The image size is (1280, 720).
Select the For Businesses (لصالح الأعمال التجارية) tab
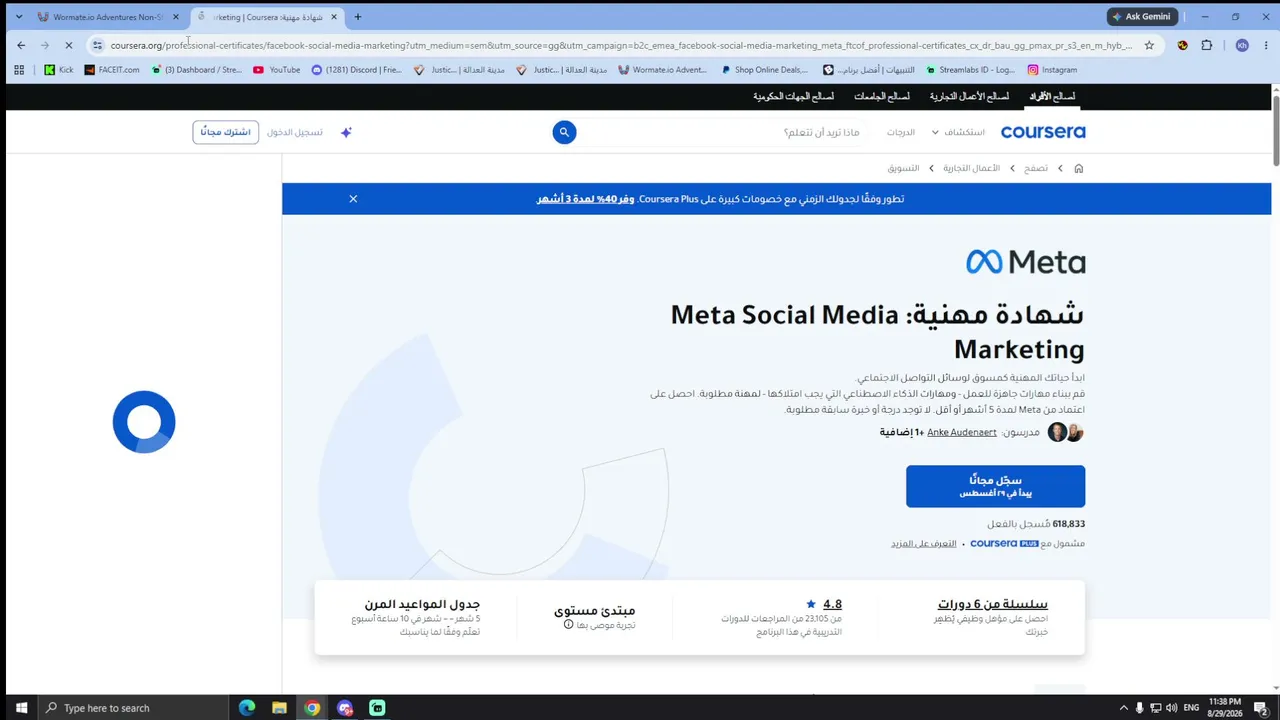(x=970, y=97)
